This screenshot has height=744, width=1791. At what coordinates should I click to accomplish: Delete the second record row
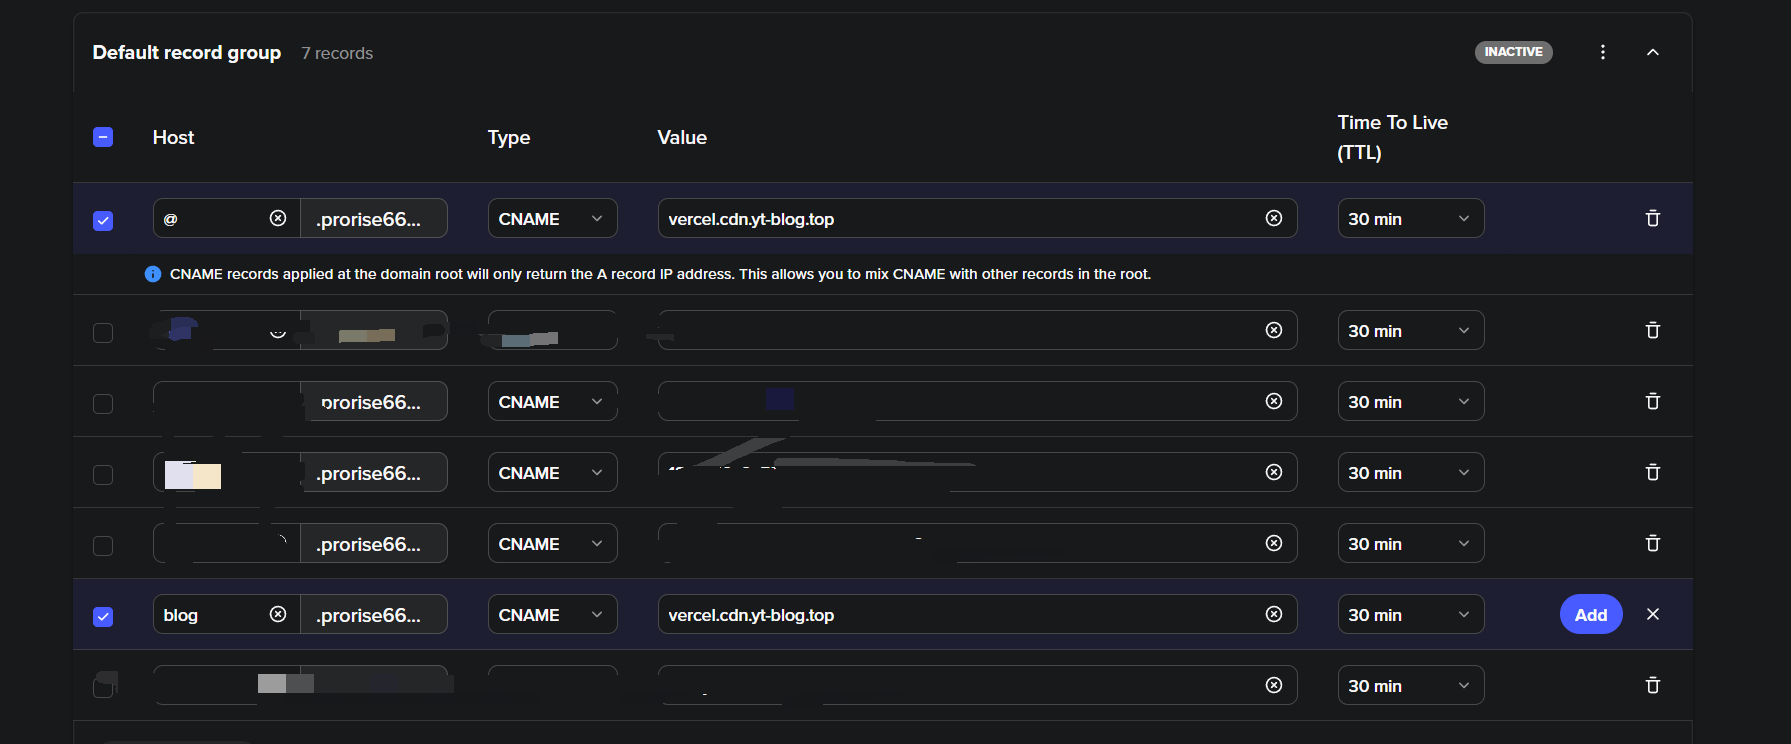point(1652,330)
